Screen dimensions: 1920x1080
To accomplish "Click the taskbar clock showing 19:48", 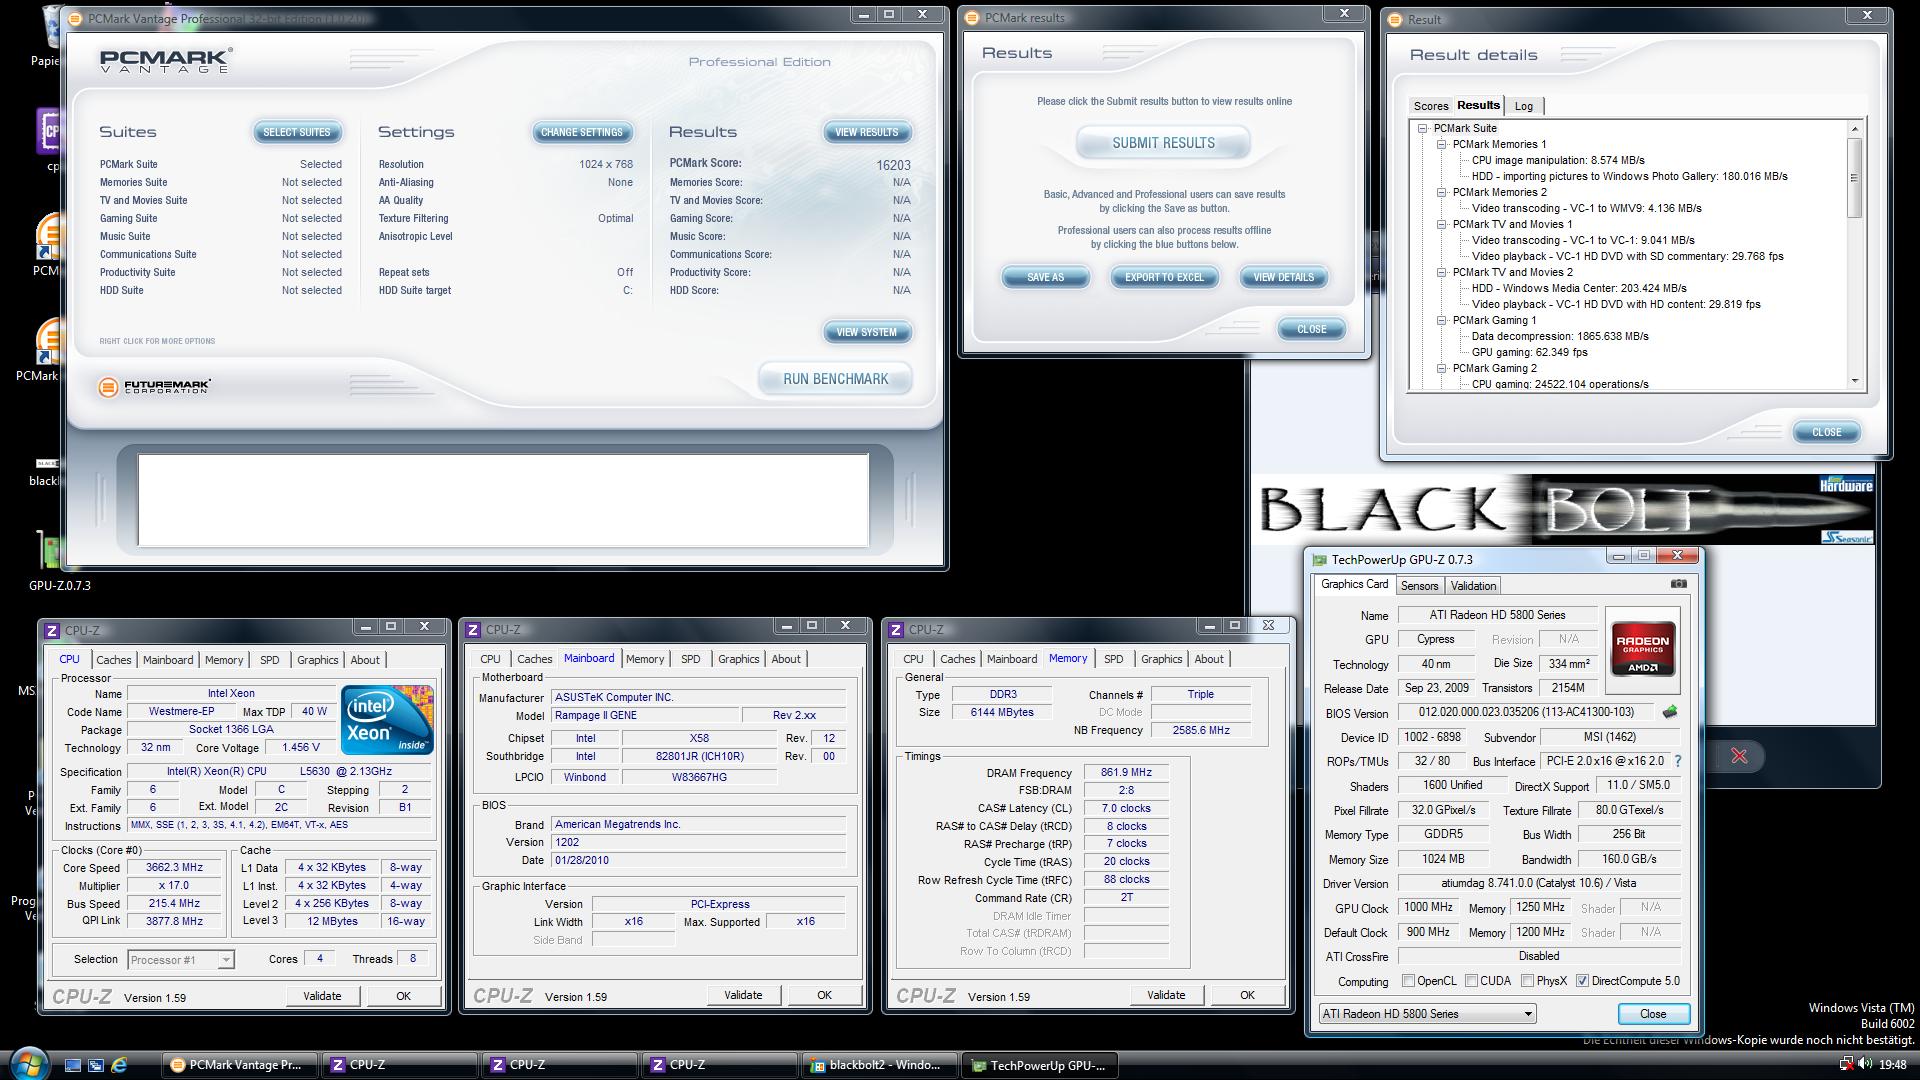I will point(1892,1065).
